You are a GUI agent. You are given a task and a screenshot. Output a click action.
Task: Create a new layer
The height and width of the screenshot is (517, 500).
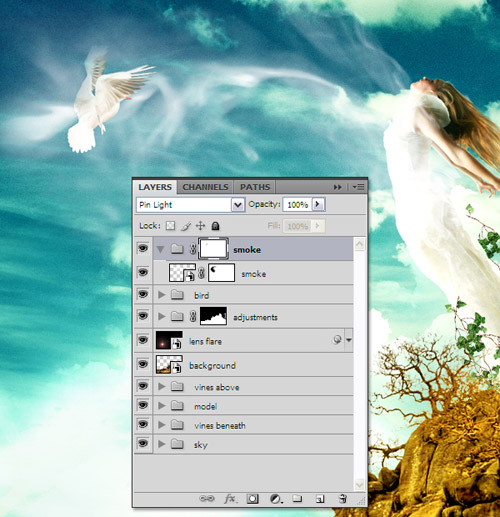[x=320, y=499]
